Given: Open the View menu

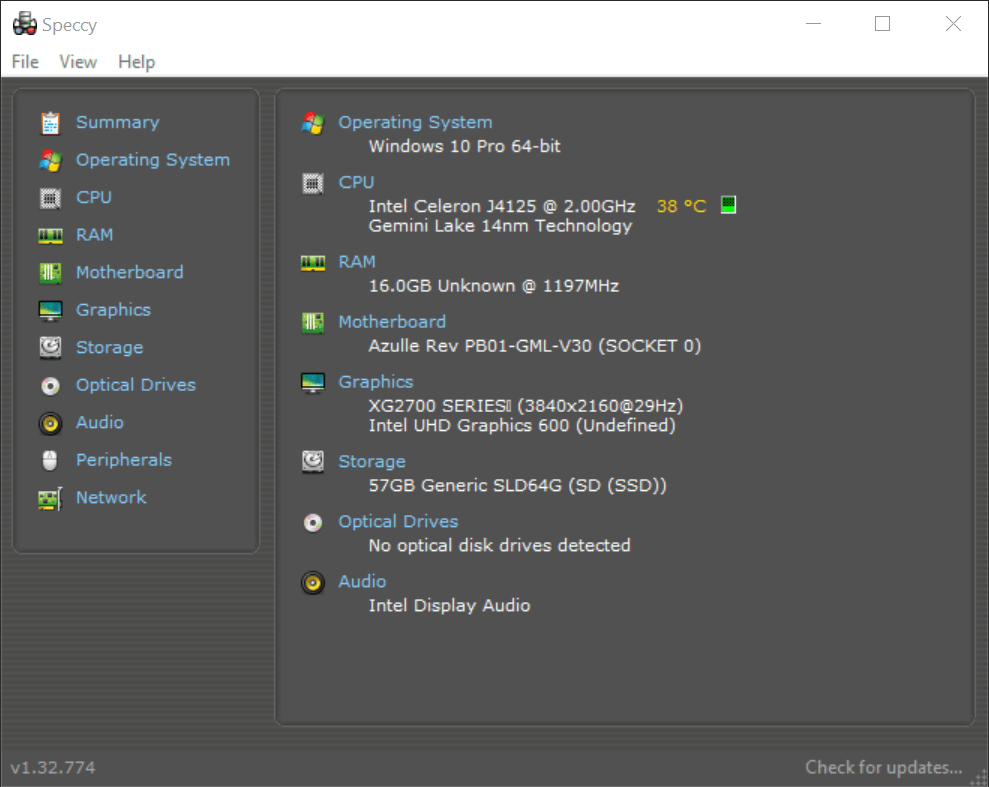Looking at the screenshot, I should [x=78, y=62].
